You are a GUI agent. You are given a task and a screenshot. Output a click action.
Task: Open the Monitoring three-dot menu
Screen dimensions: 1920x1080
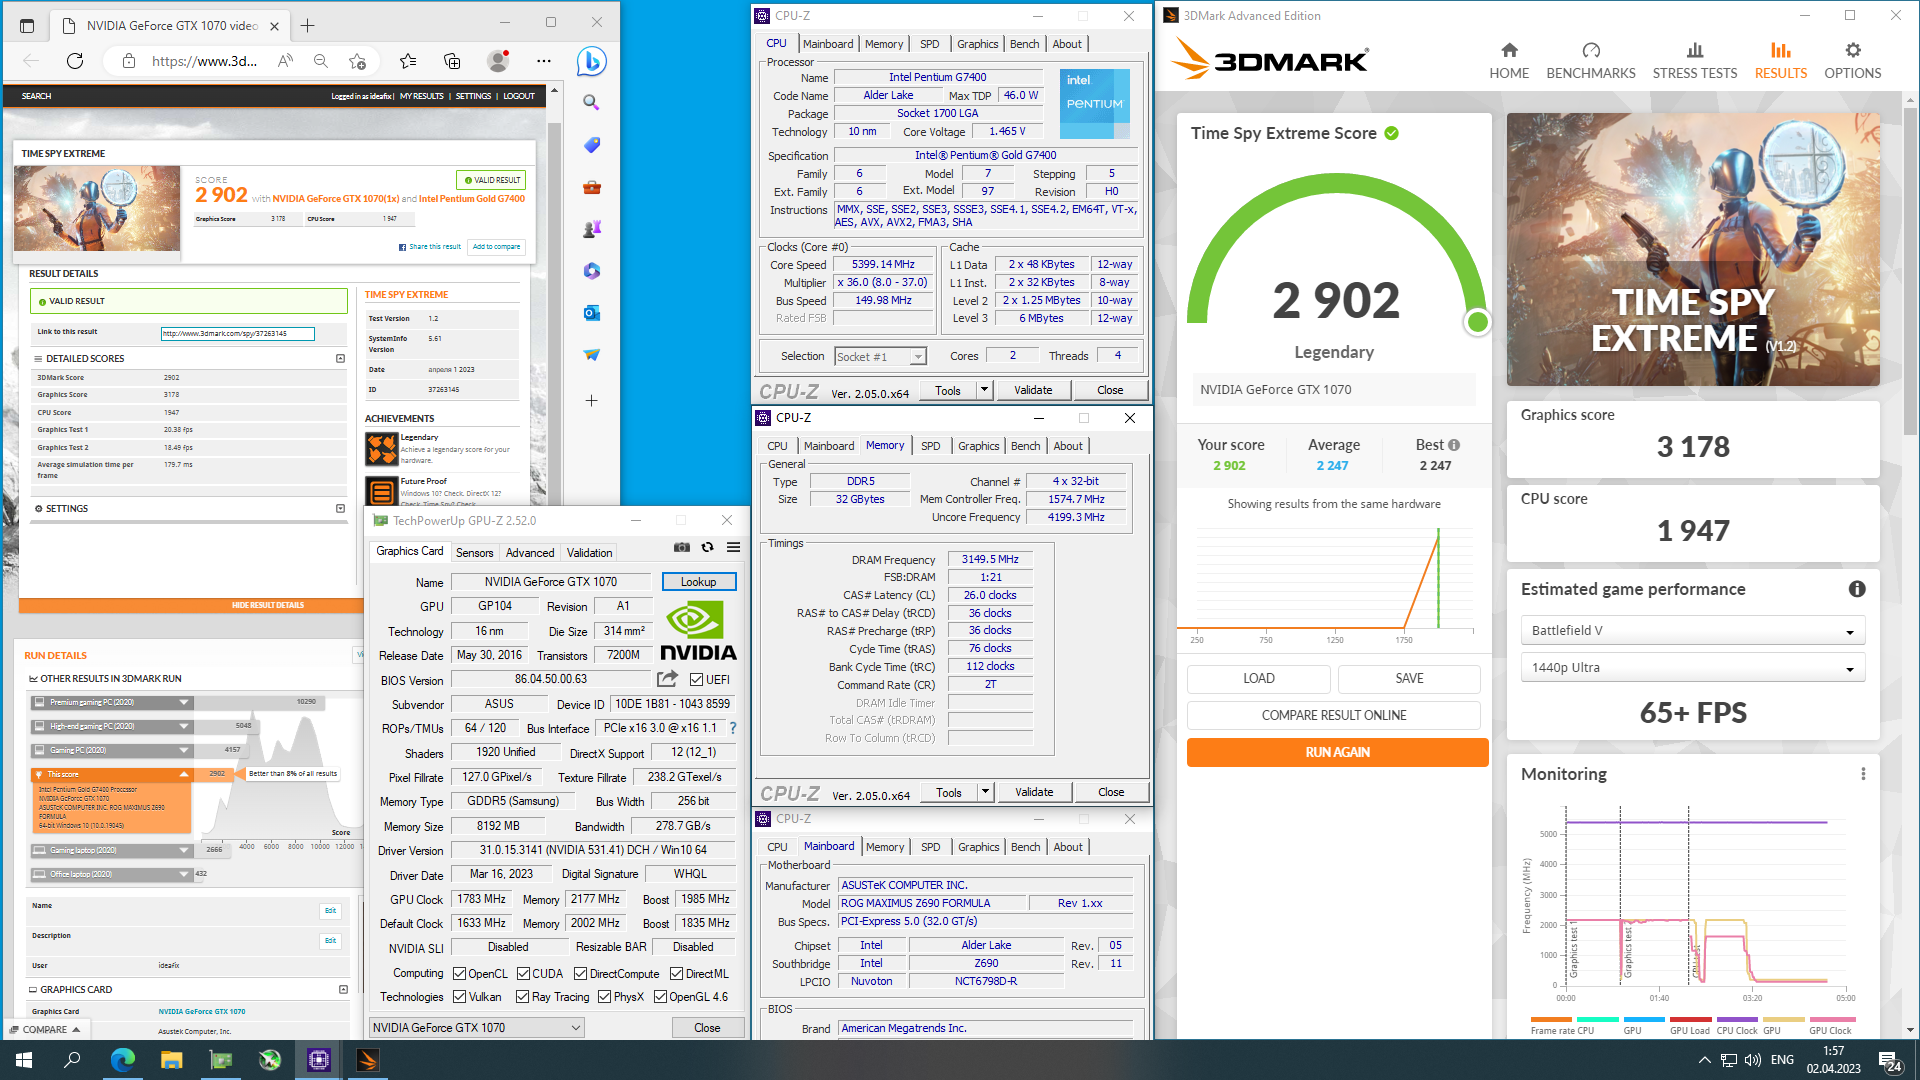click(1863, 774)
